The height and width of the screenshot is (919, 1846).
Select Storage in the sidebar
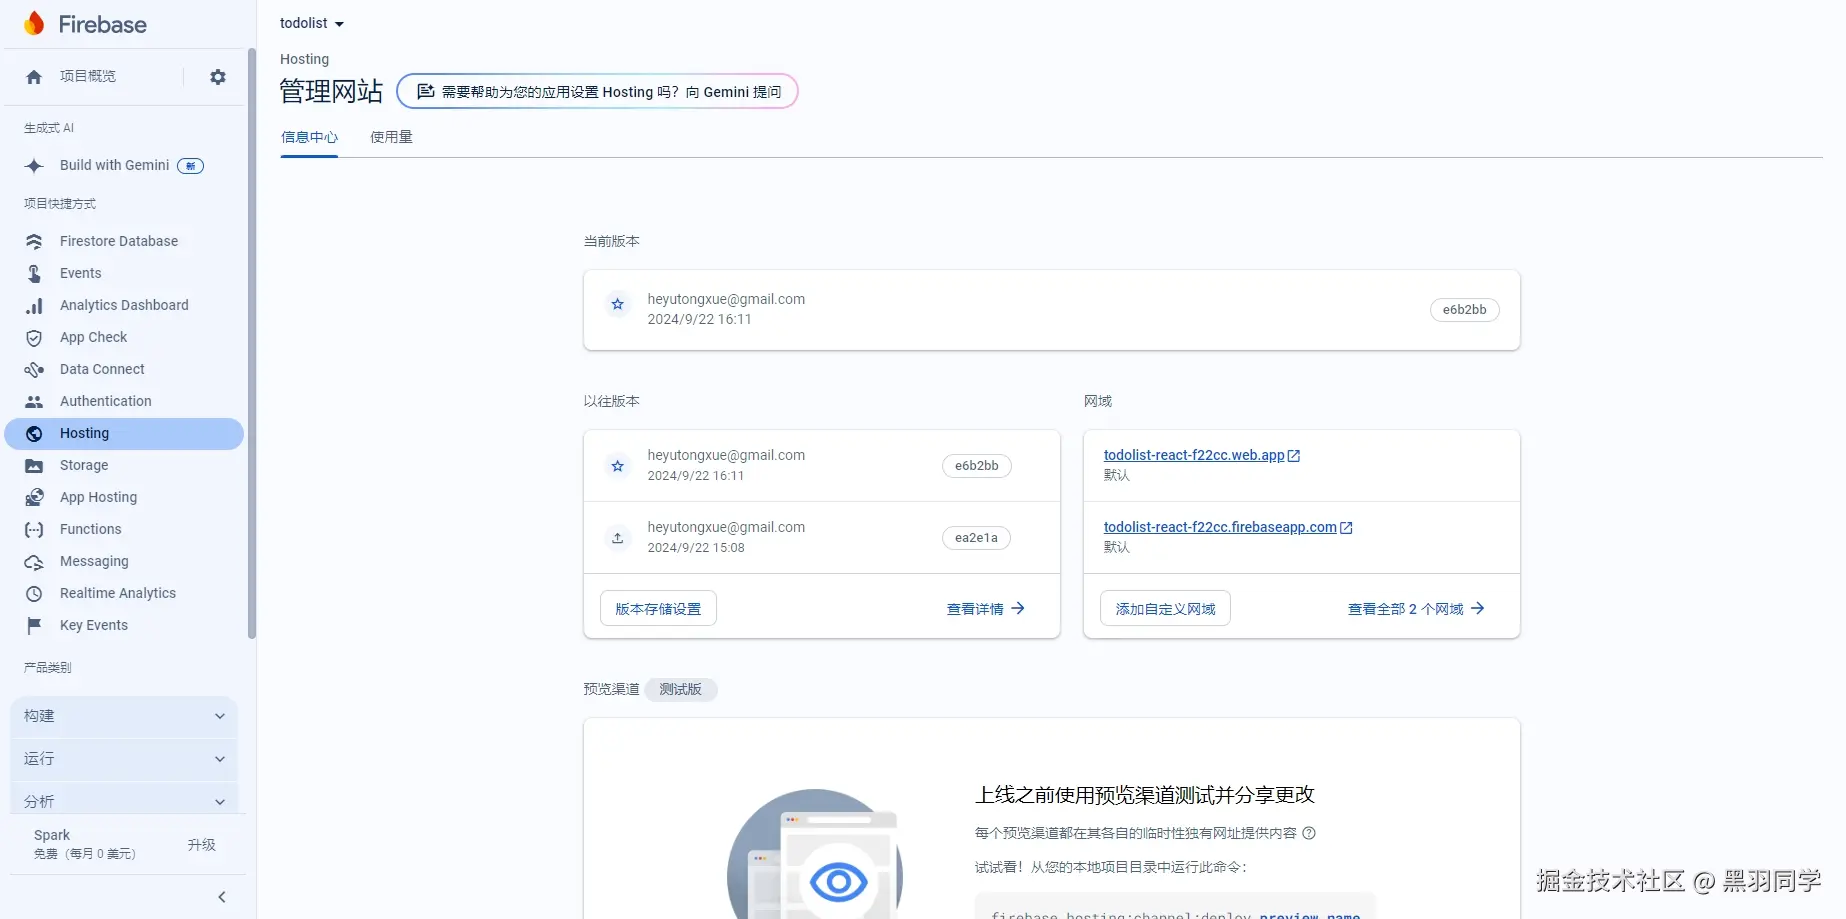point(124,466)
